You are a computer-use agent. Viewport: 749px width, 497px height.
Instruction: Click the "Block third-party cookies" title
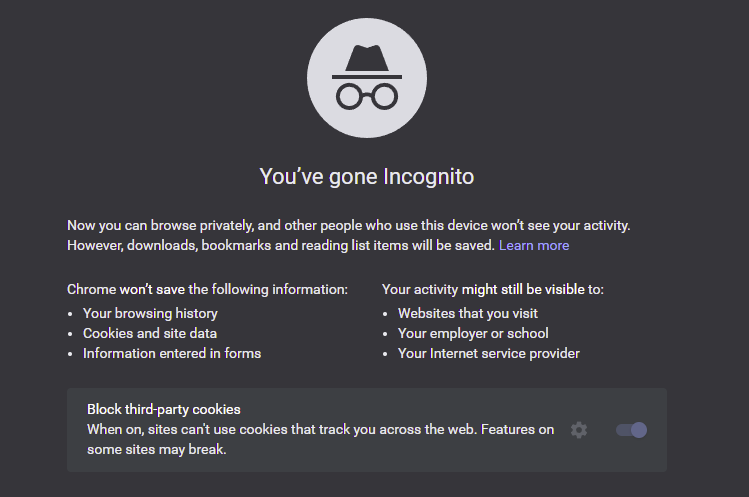coord(163,410)
